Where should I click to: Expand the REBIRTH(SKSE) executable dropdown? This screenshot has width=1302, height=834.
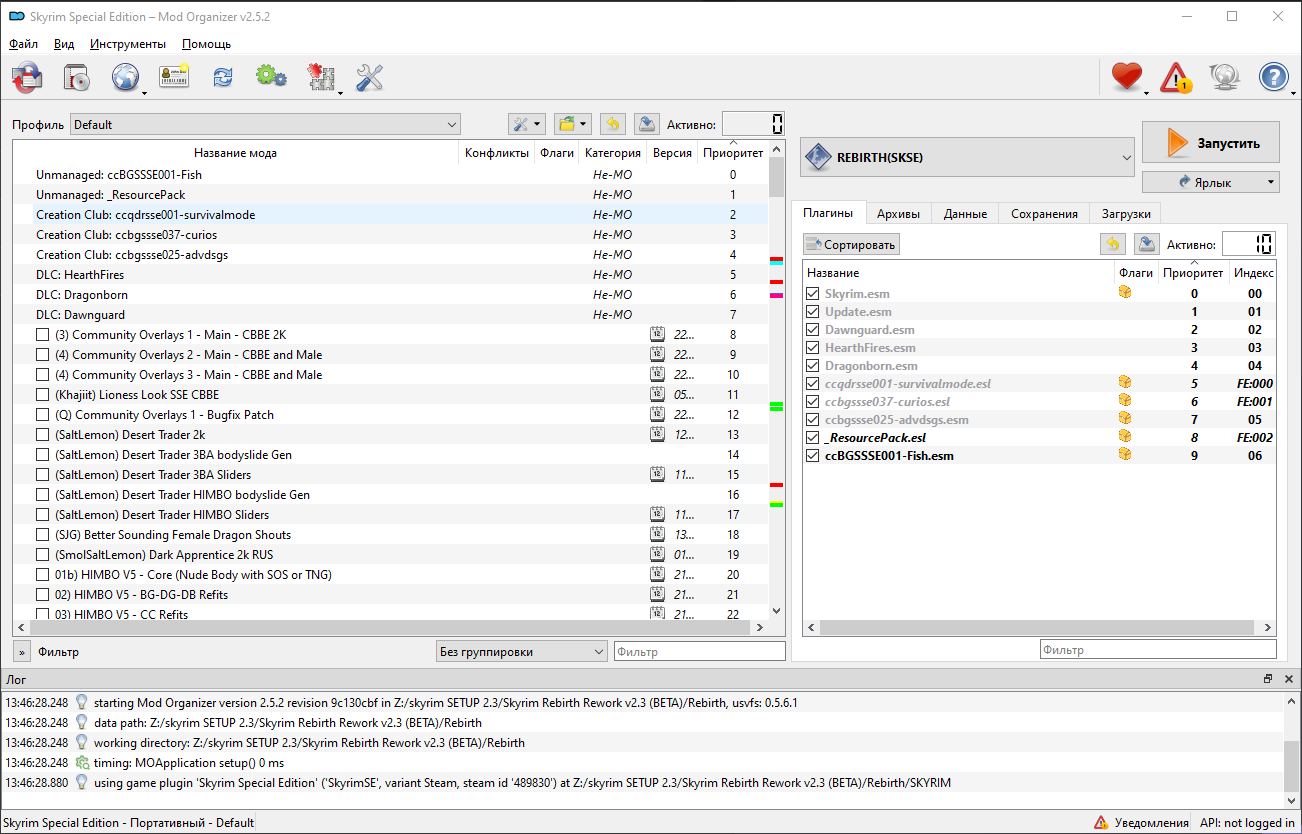[x=968, y=157]
